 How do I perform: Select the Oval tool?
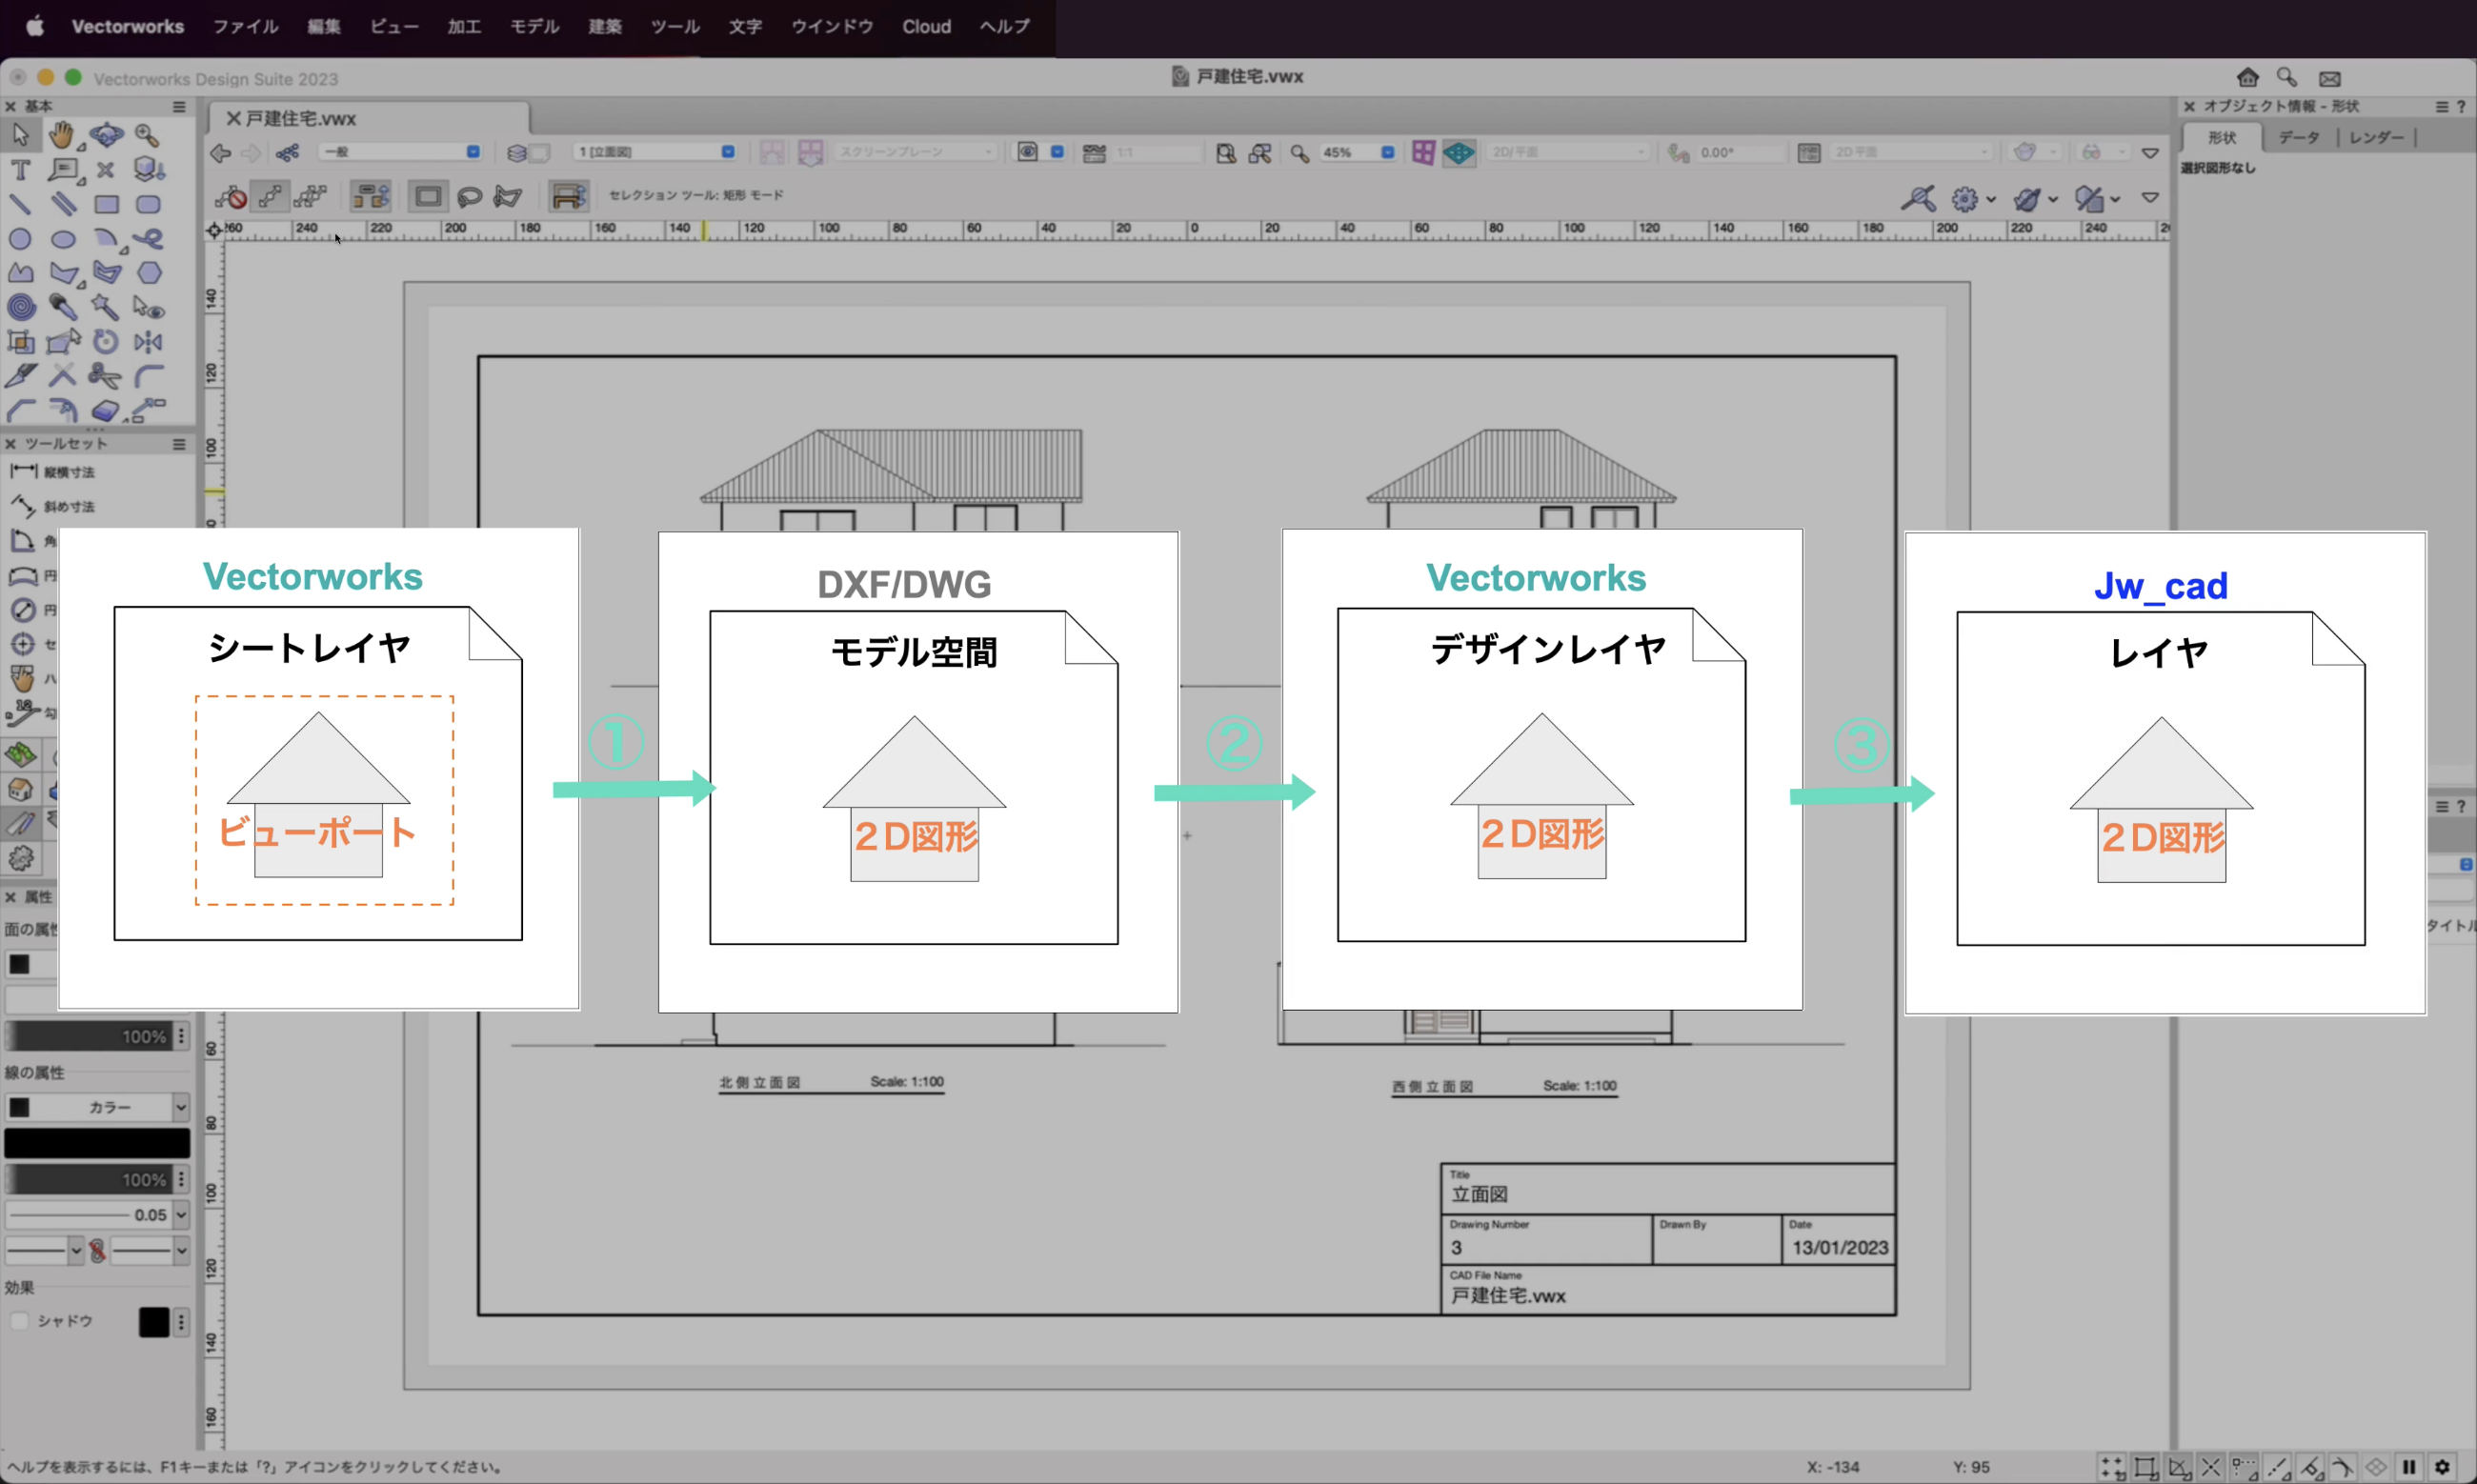pyautogui.click(x=64, y=239)
